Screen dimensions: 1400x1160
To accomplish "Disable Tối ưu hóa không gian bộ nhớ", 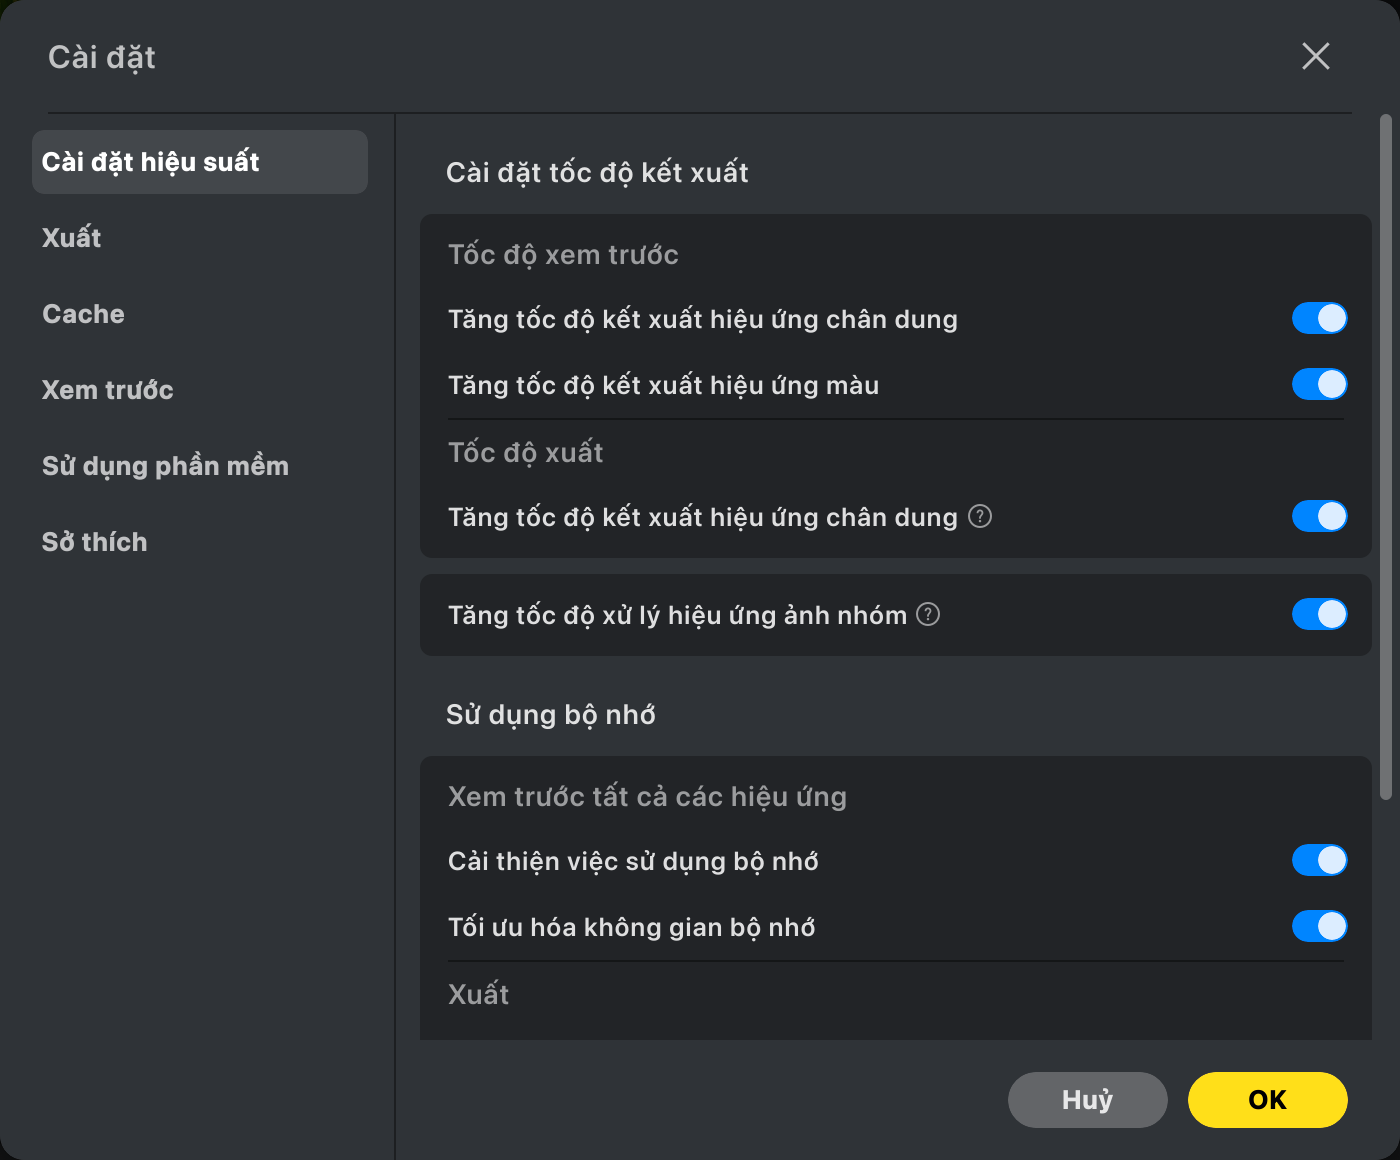I will [x=1320, y=926].
